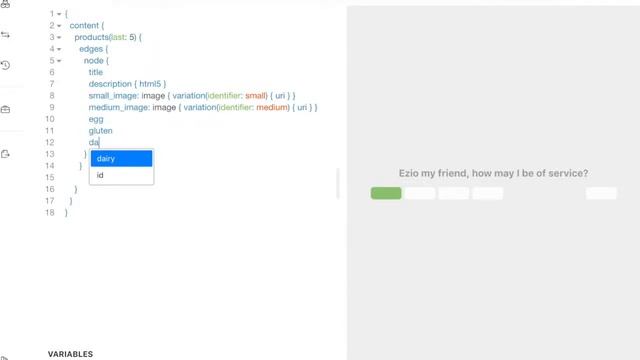The height and width of the screenshot is (360, 640).
Task: Open the VARIABLES panel header
Action: click(70, 354)
